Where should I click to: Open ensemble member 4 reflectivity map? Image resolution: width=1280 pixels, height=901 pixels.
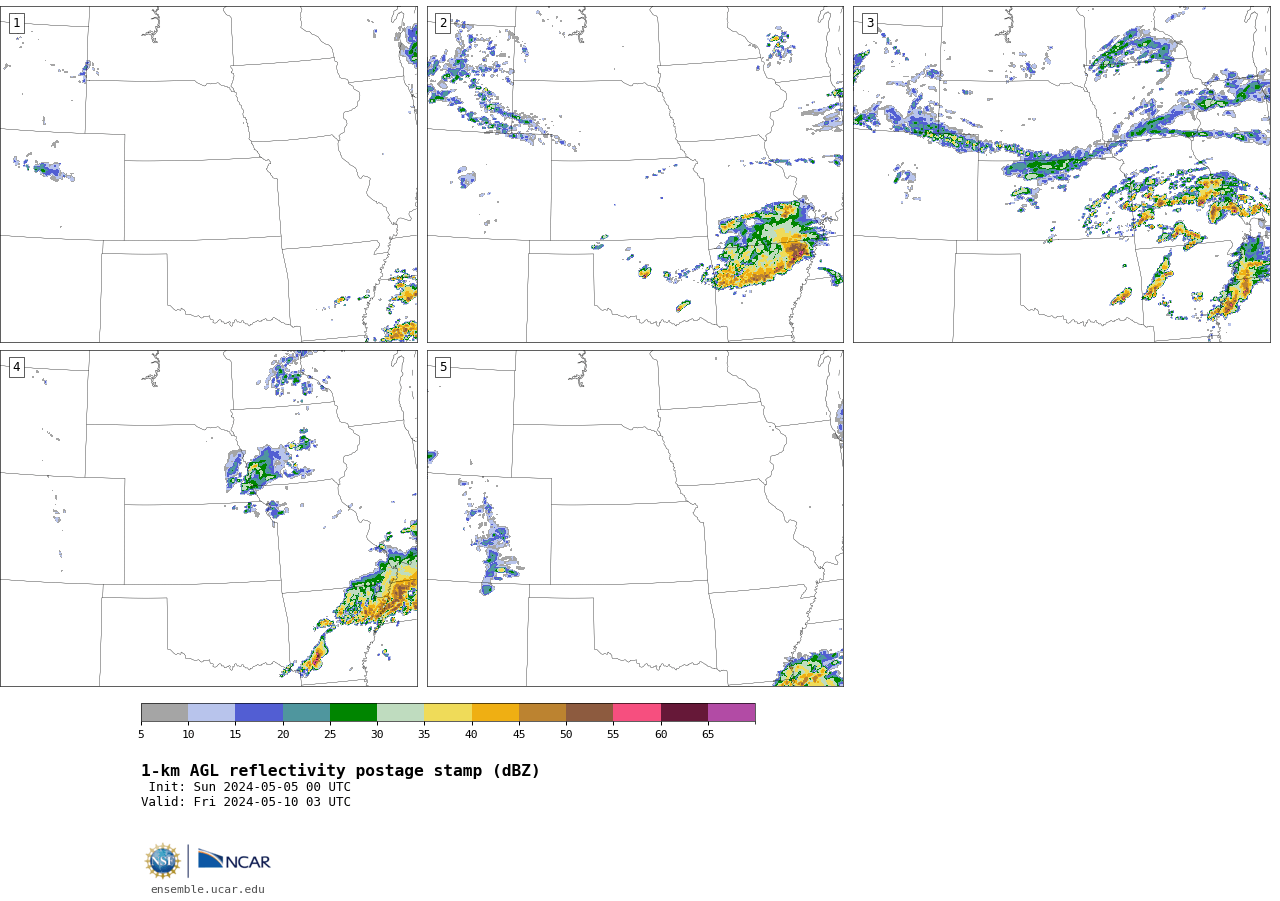coord(209,518)
